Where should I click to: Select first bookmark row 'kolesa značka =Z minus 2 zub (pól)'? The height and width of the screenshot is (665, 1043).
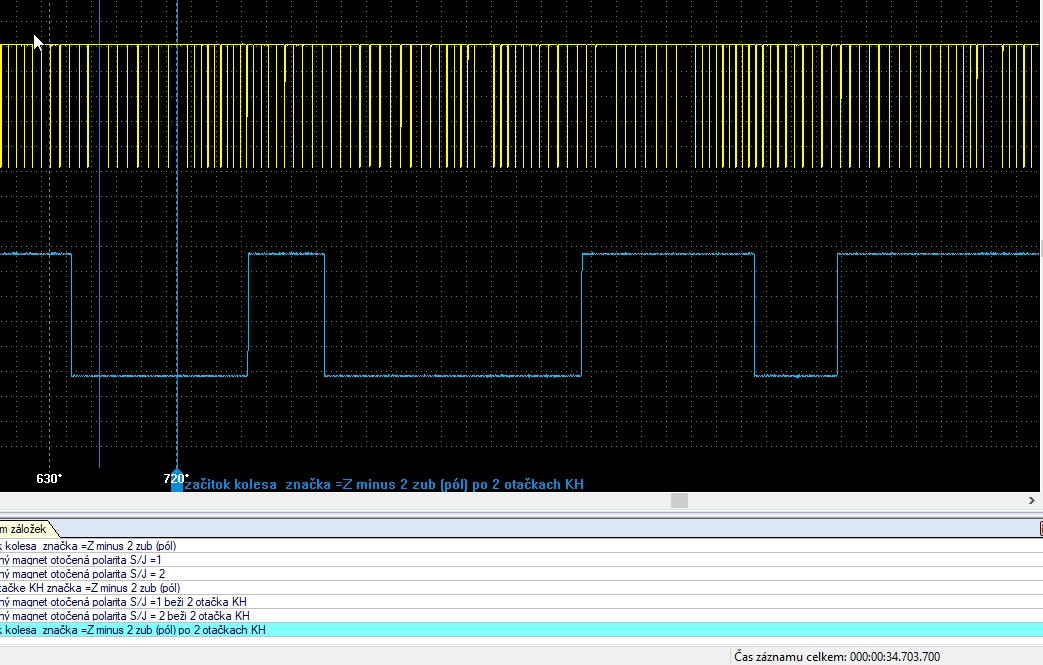(522, 546)
